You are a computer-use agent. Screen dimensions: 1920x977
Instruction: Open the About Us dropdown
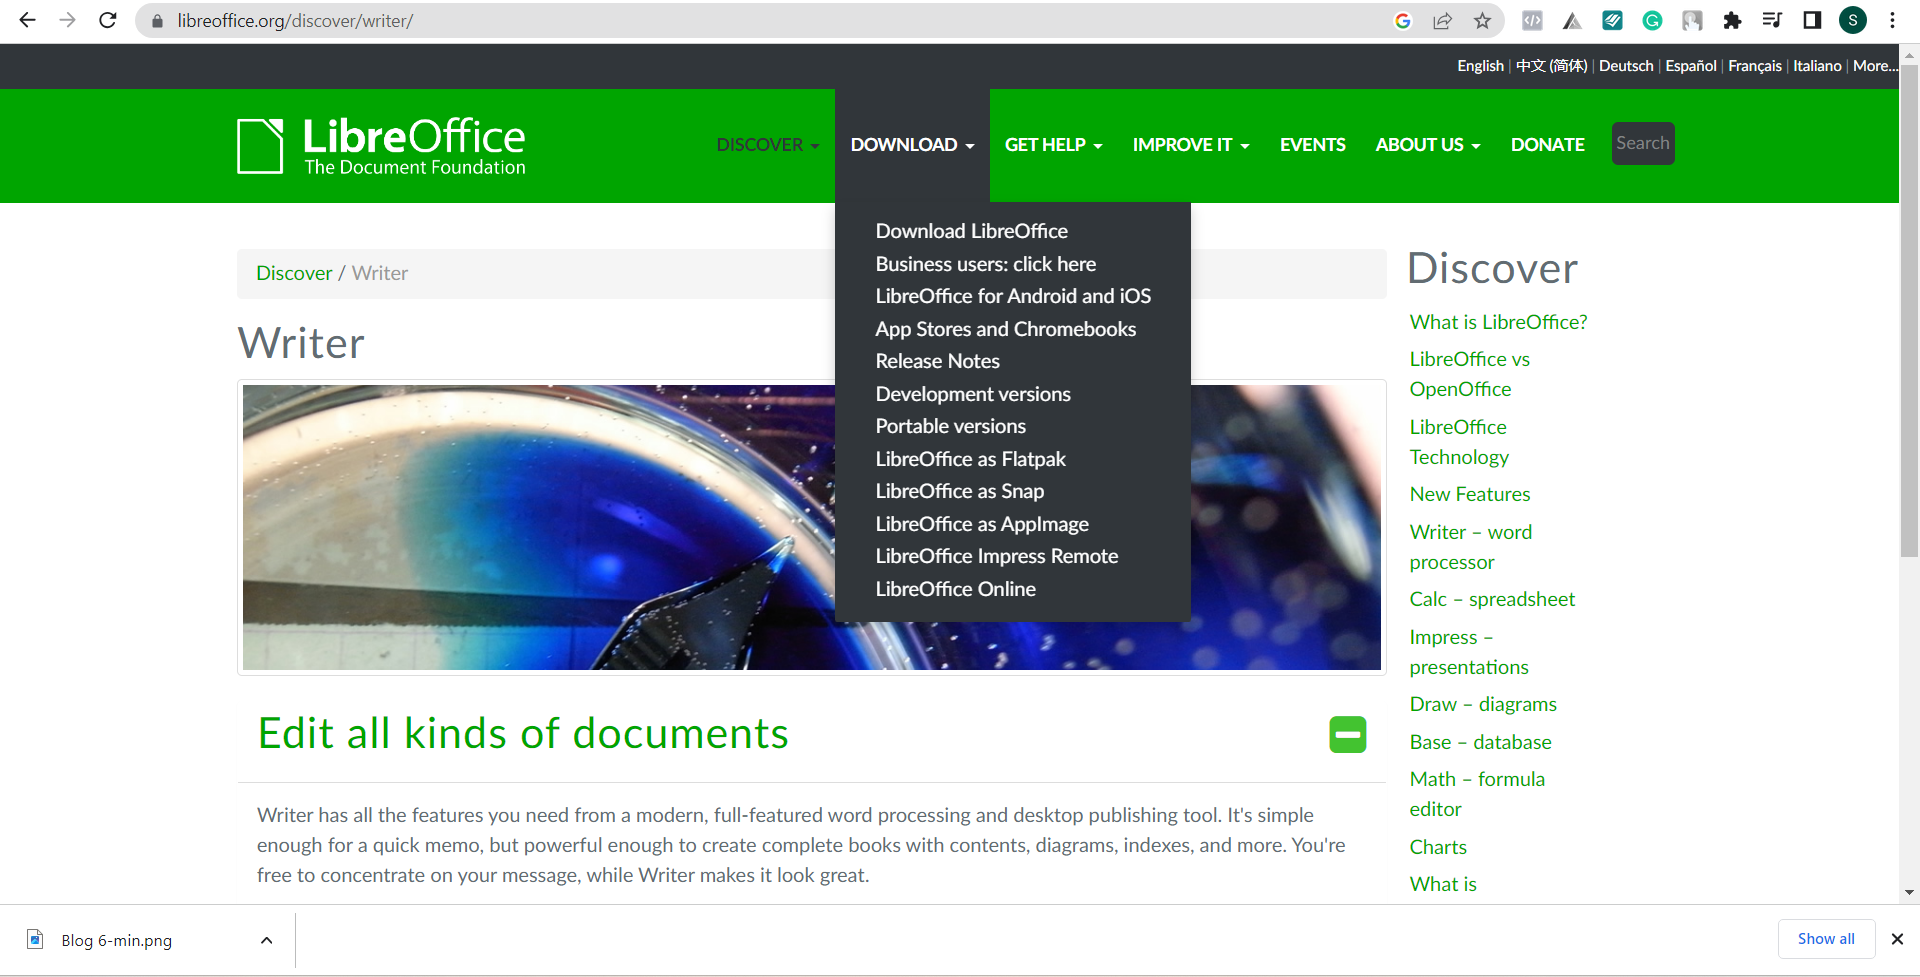[x=1427, y=145]
